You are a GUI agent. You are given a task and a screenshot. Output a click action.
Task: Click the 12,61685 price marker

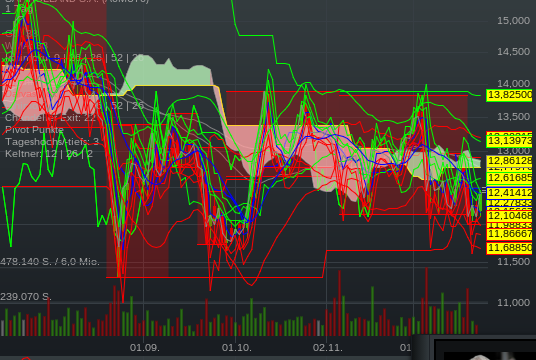click(x=509, y=178)
